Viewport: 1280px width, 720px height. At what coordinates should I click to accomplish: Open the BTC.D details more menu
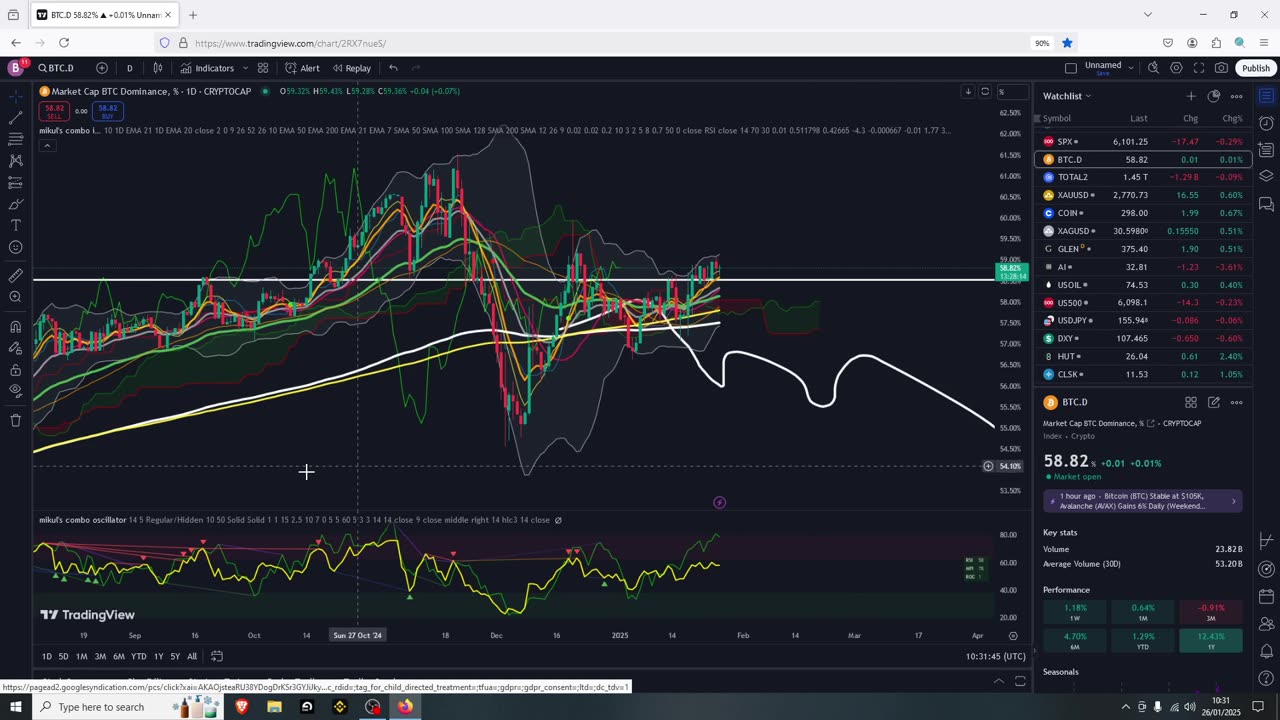1237,402
